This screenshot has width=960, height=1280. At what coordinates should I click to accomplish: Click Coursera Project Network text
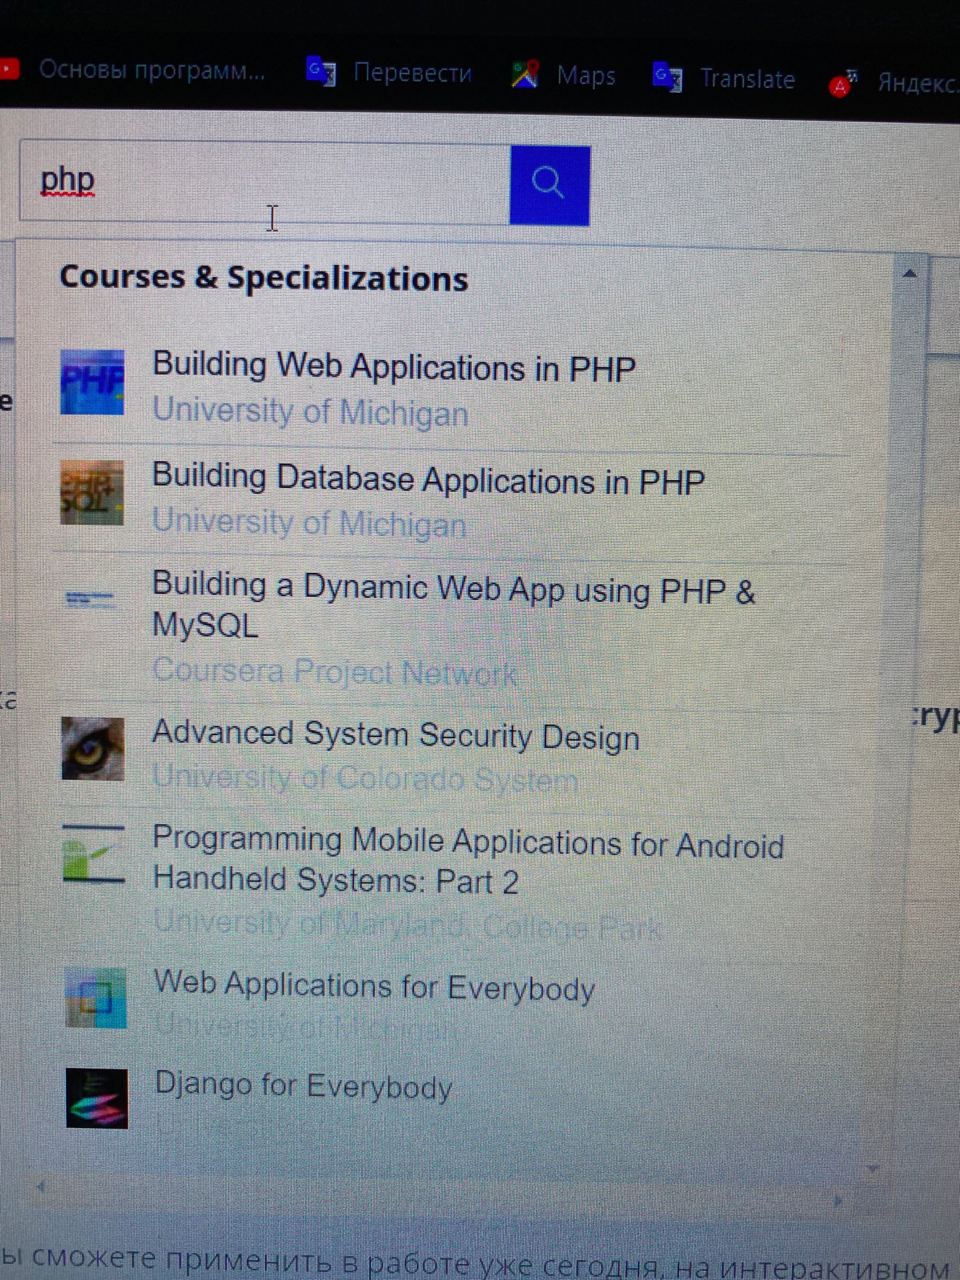[x=335, y=672]
